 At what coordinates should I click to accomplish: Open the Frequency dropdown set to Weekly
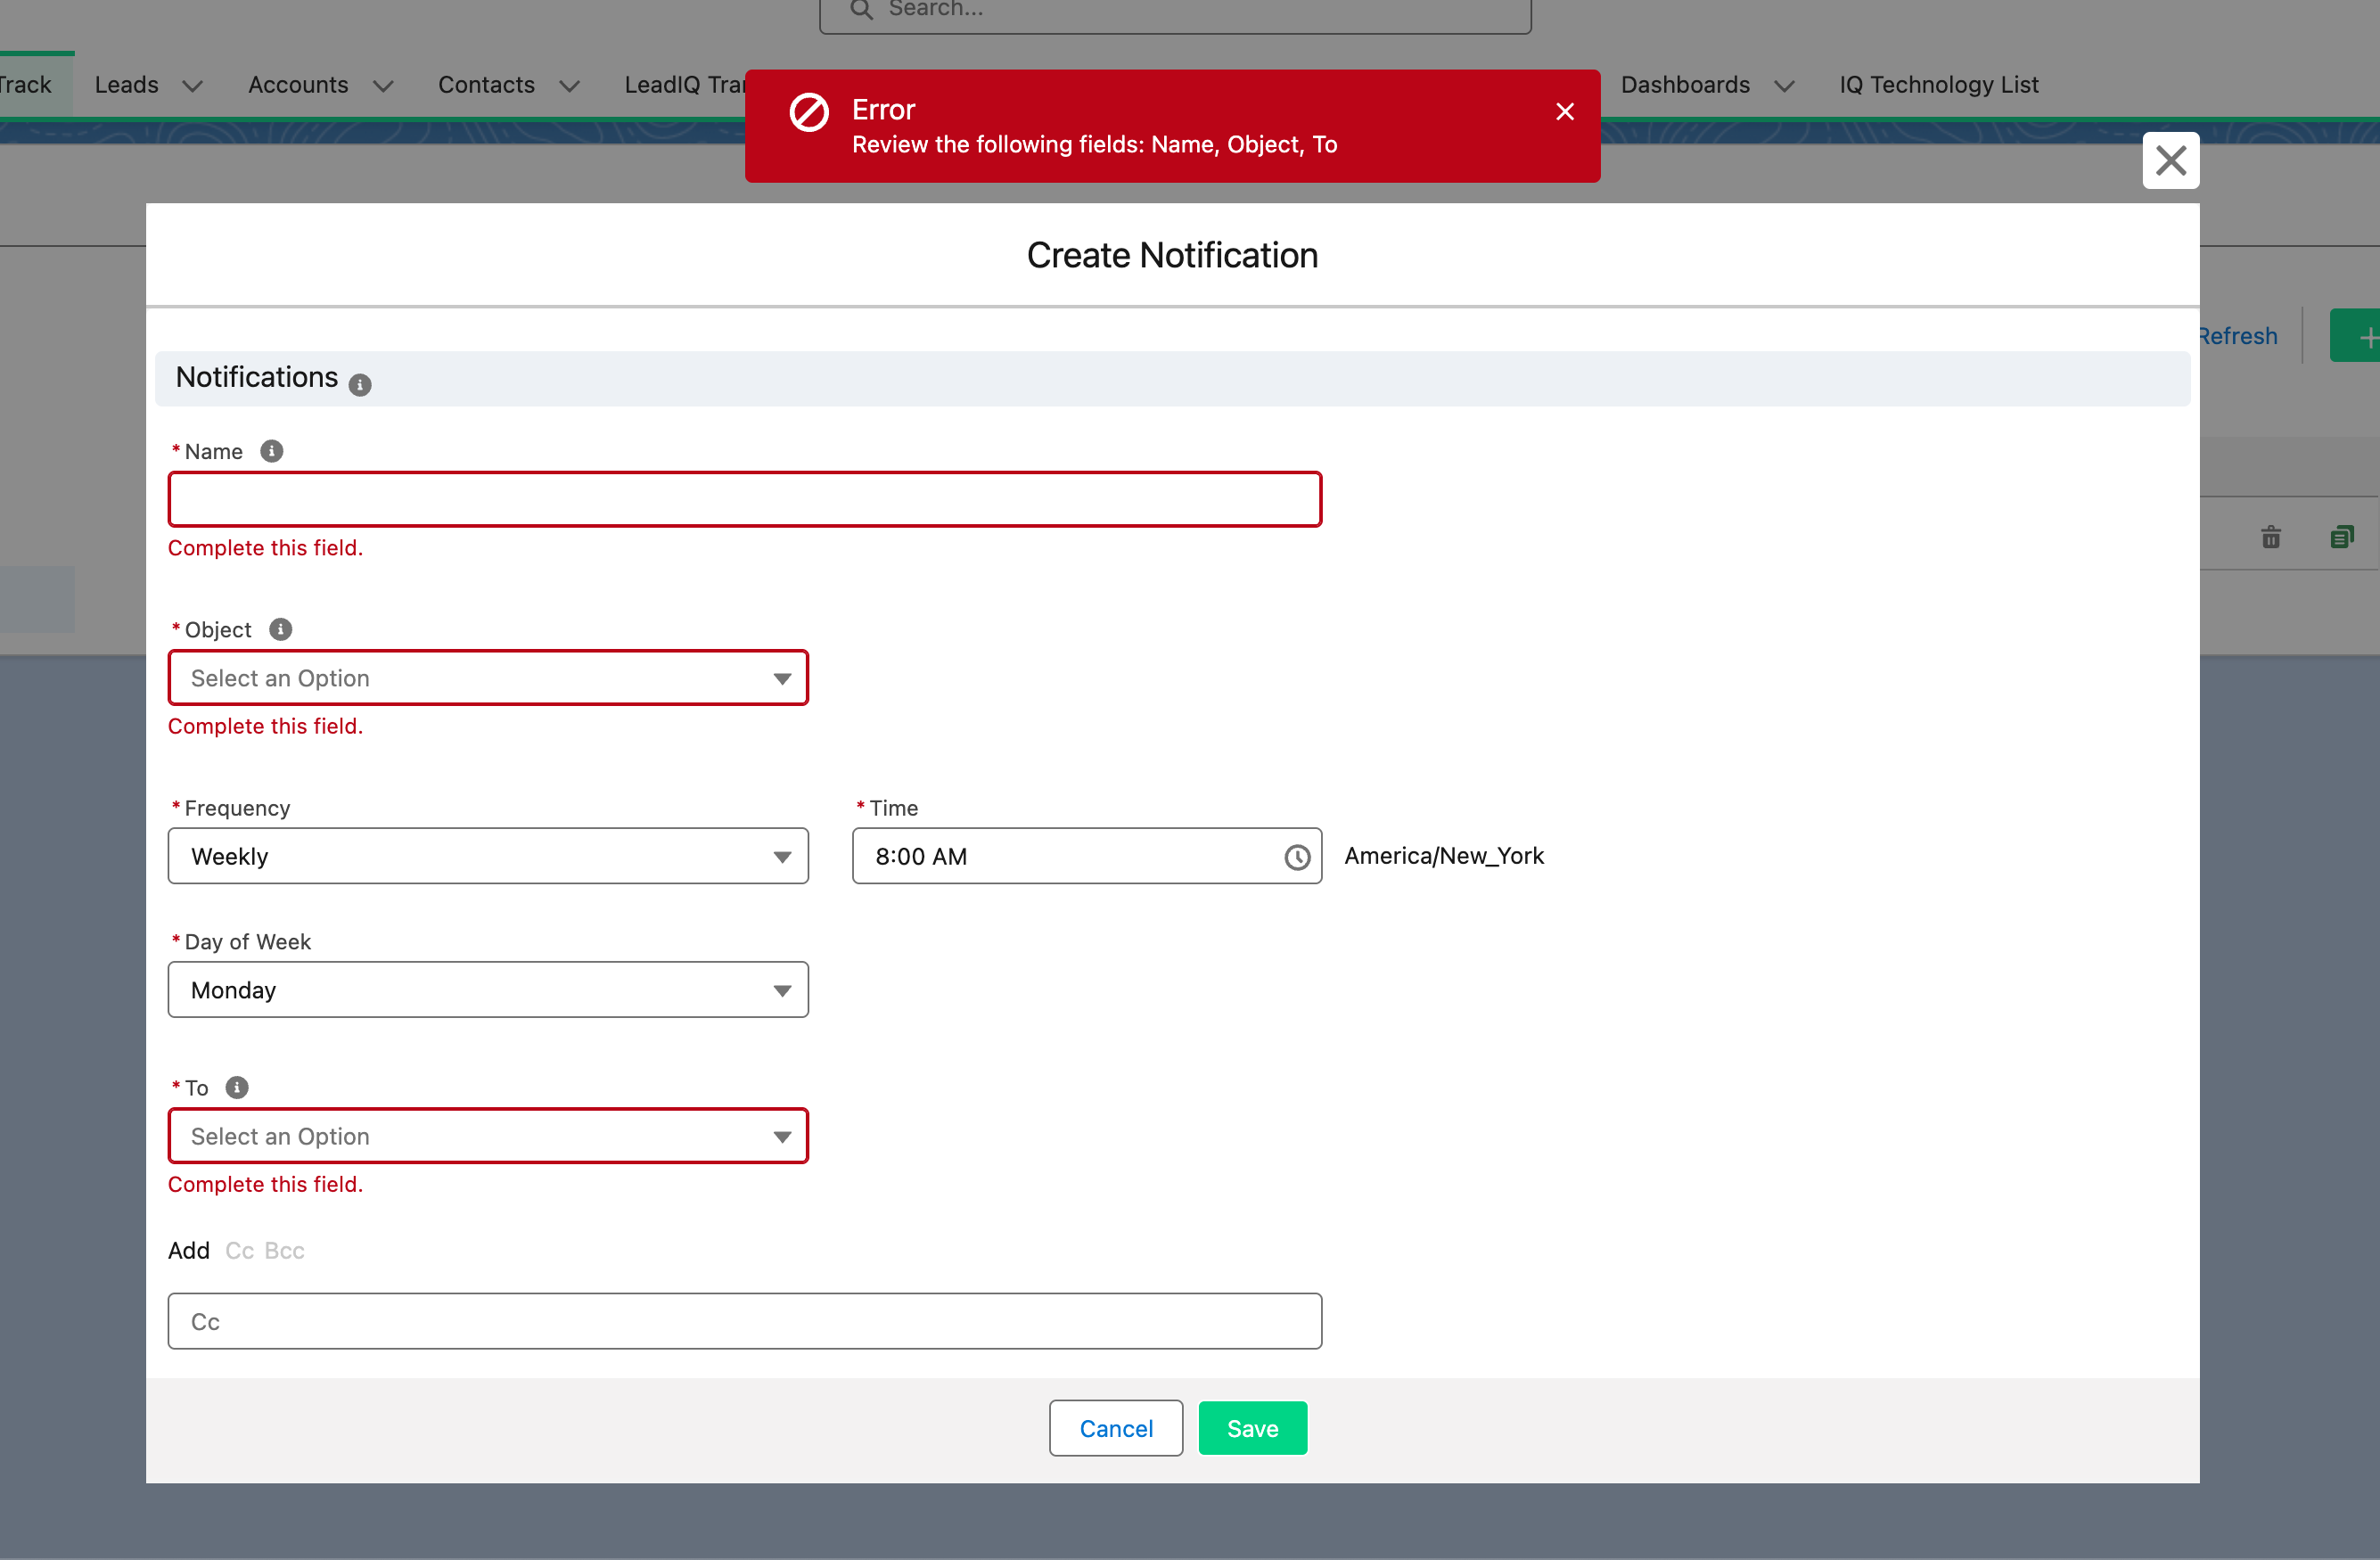point(488,856)
